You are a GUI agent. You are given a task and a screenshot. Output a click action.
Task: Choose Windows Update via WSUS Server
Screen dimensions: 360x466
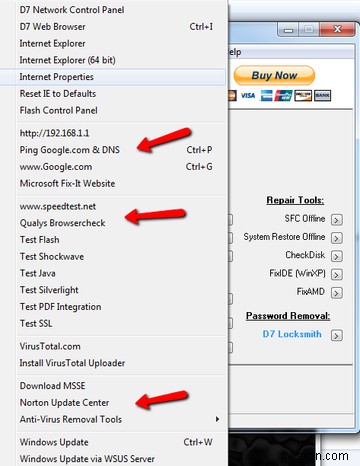point(113,459)
